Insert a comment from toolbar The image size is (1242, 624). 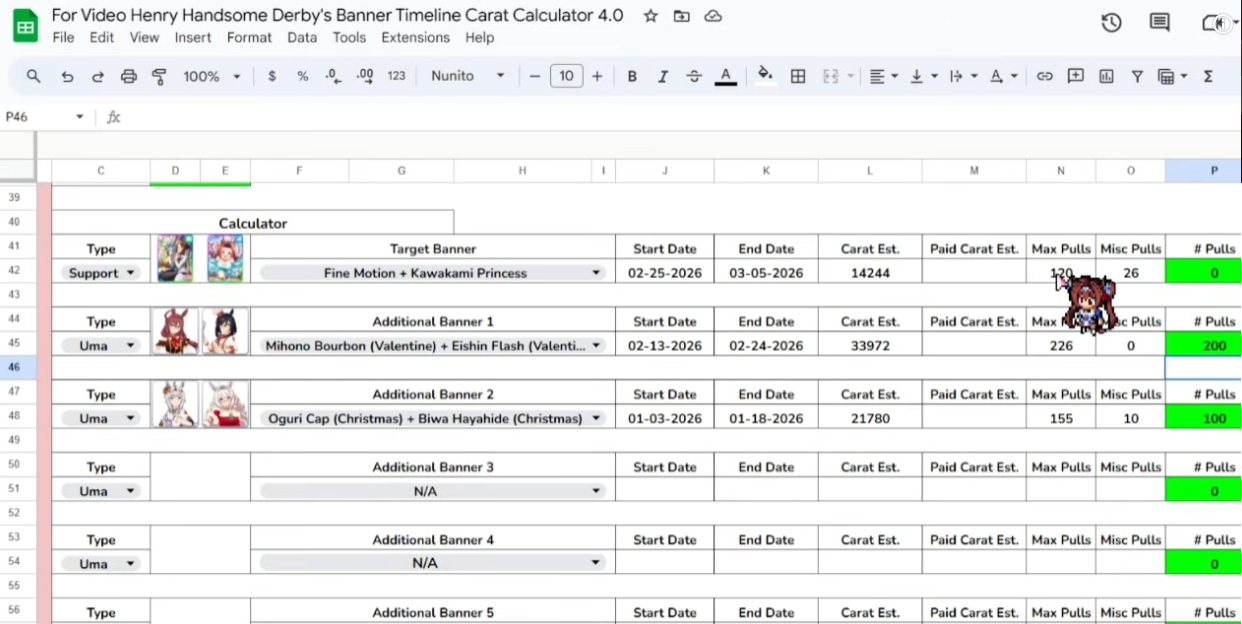click(x=1075, y=76)
